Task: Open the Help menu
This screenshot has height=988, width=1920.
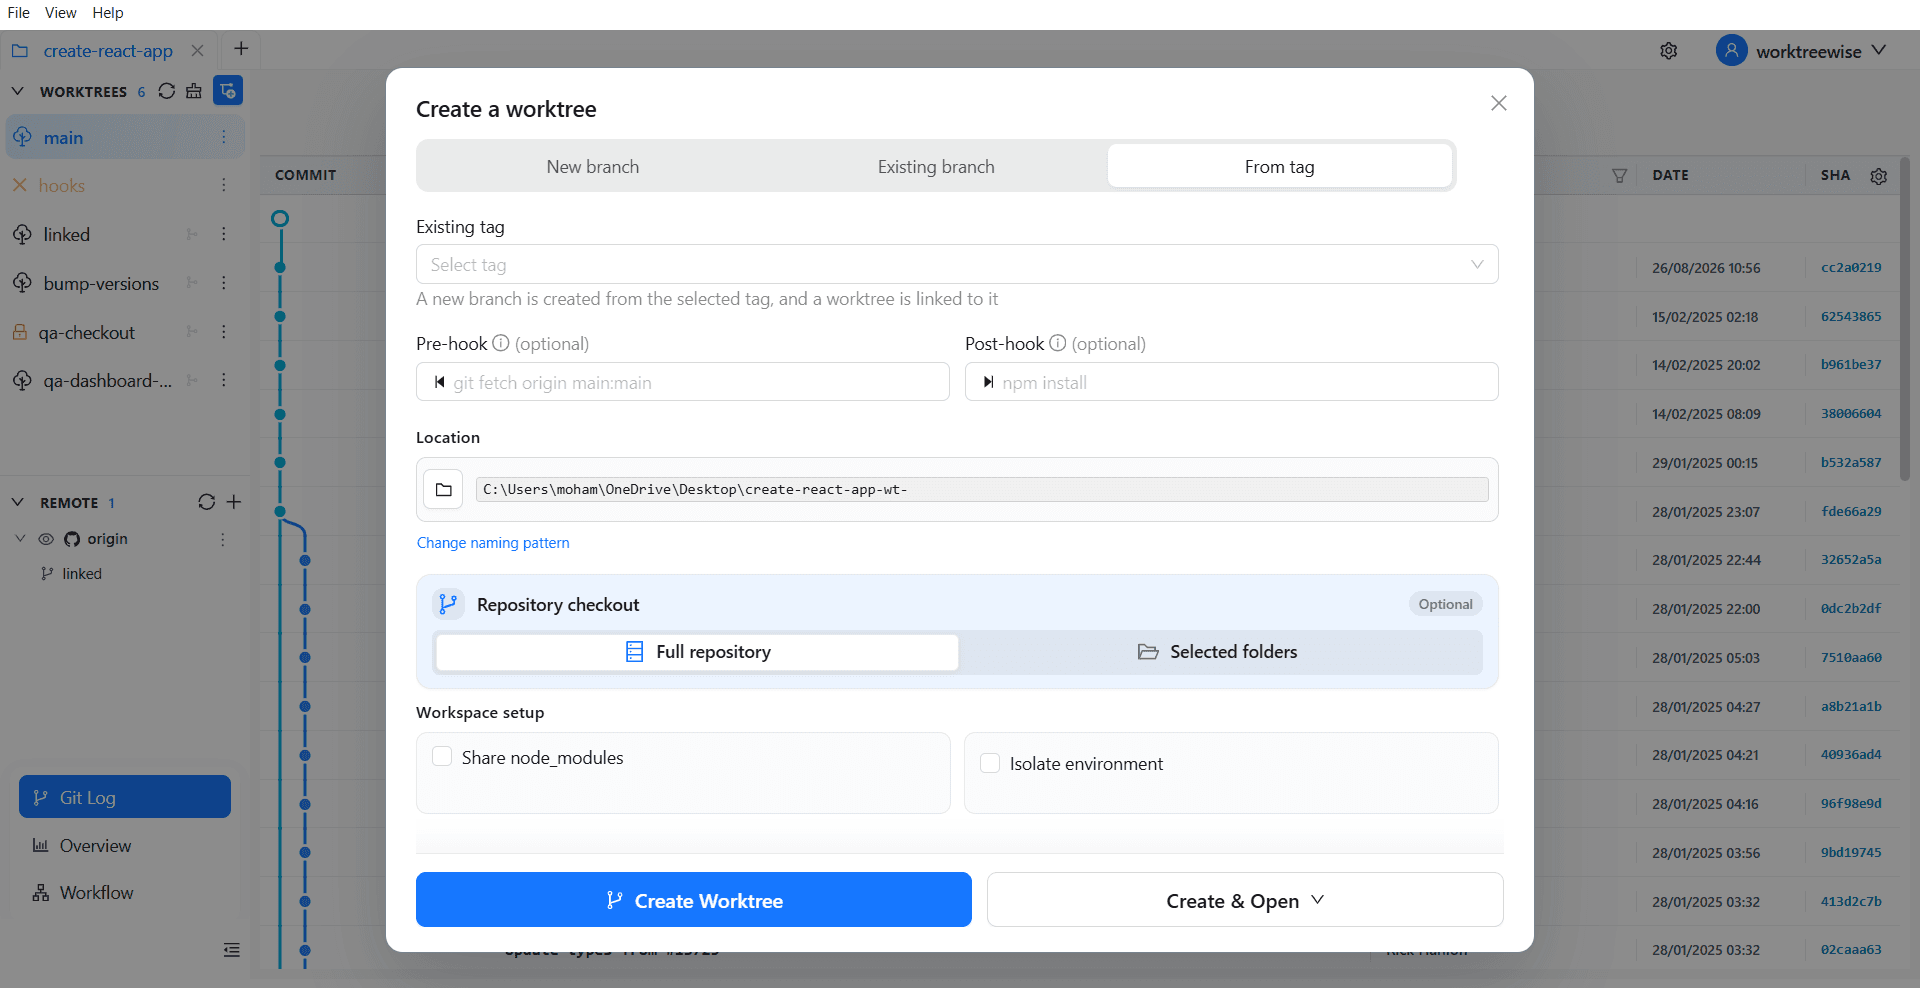Action: click(108, 13)
